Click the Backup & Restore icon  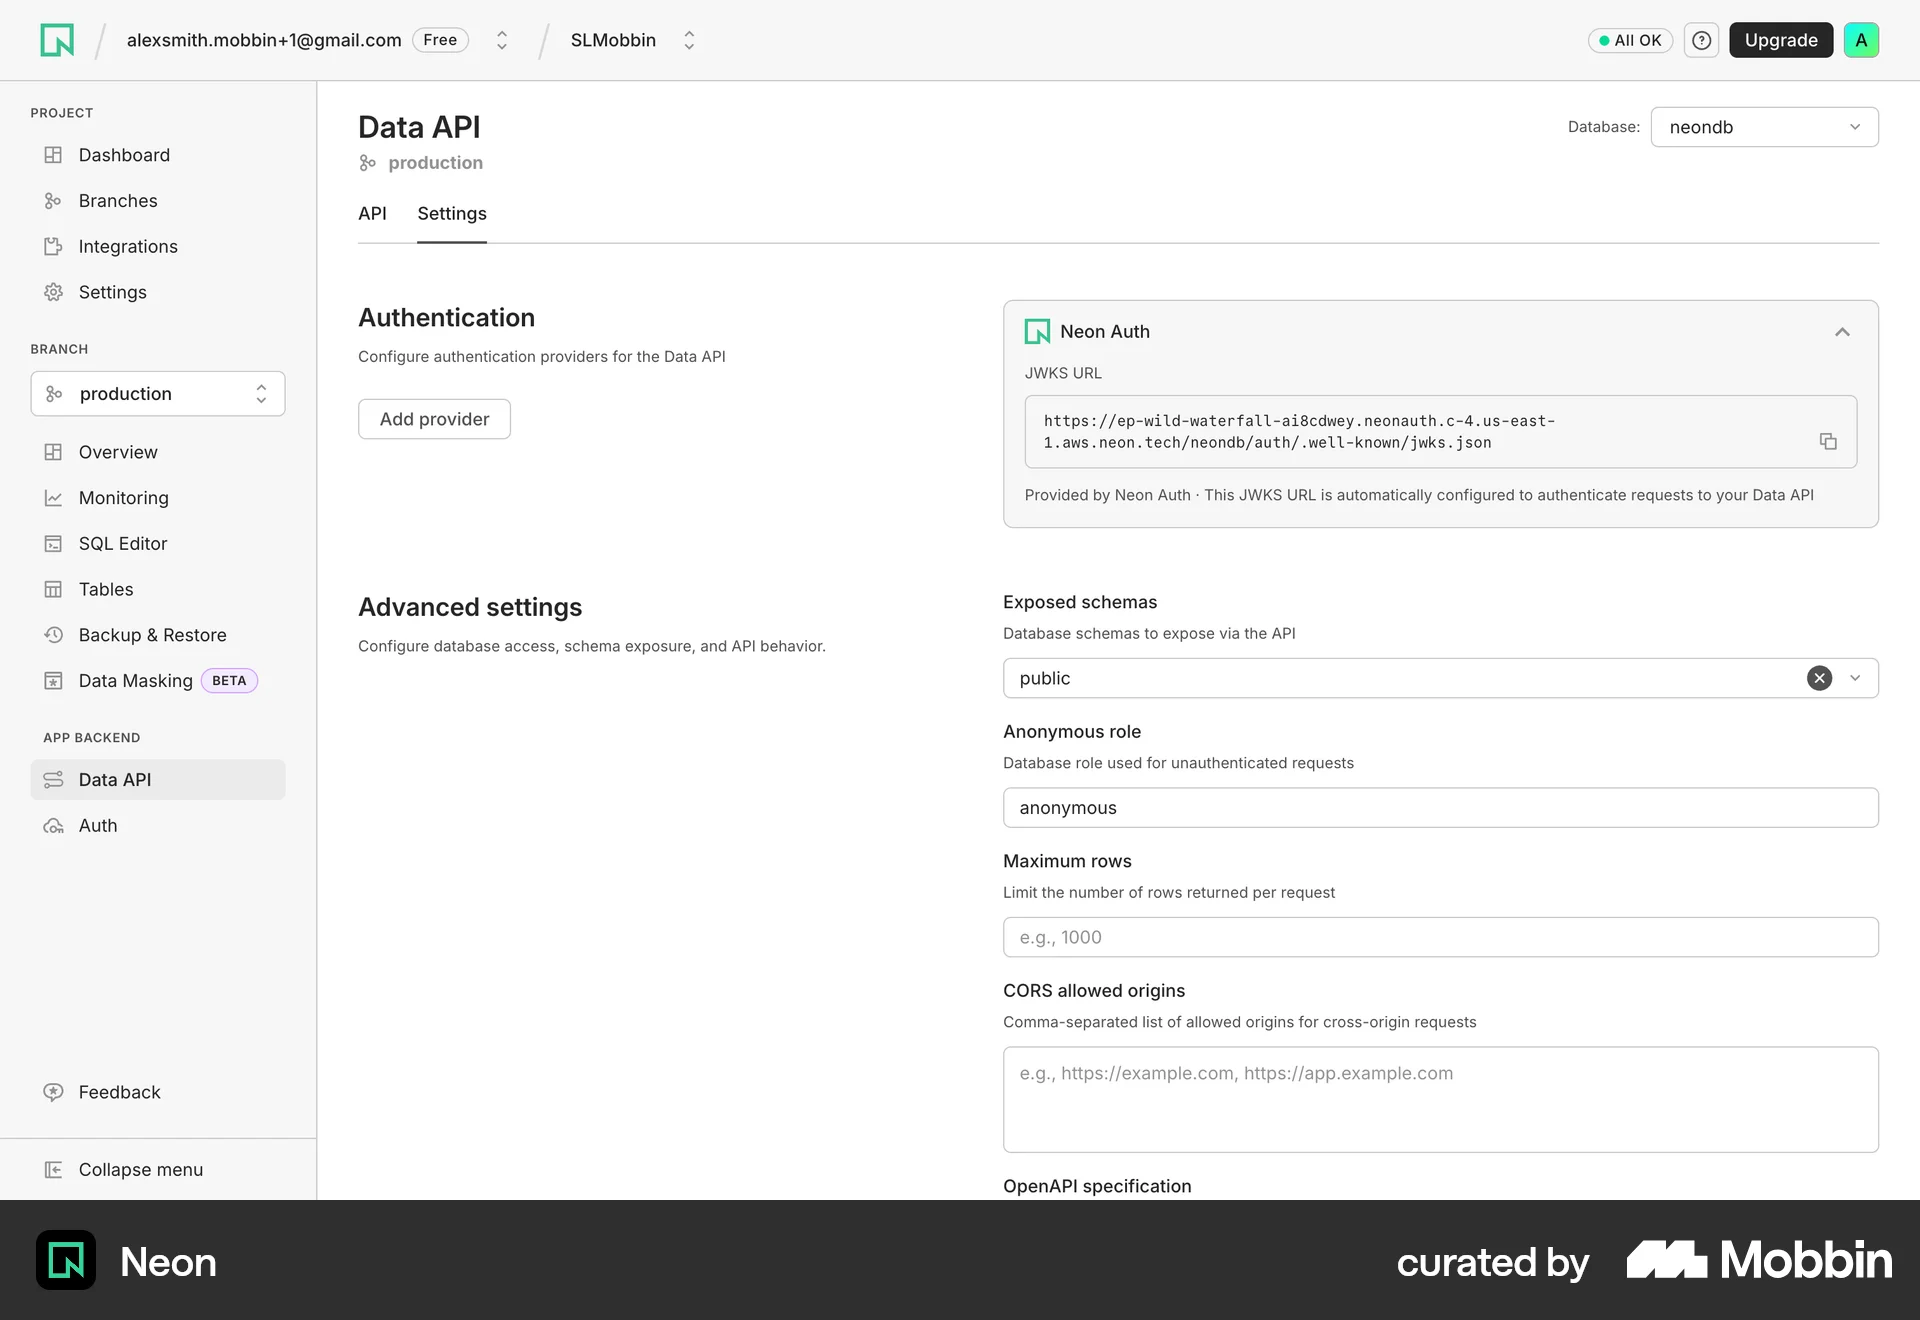[53, 635]
